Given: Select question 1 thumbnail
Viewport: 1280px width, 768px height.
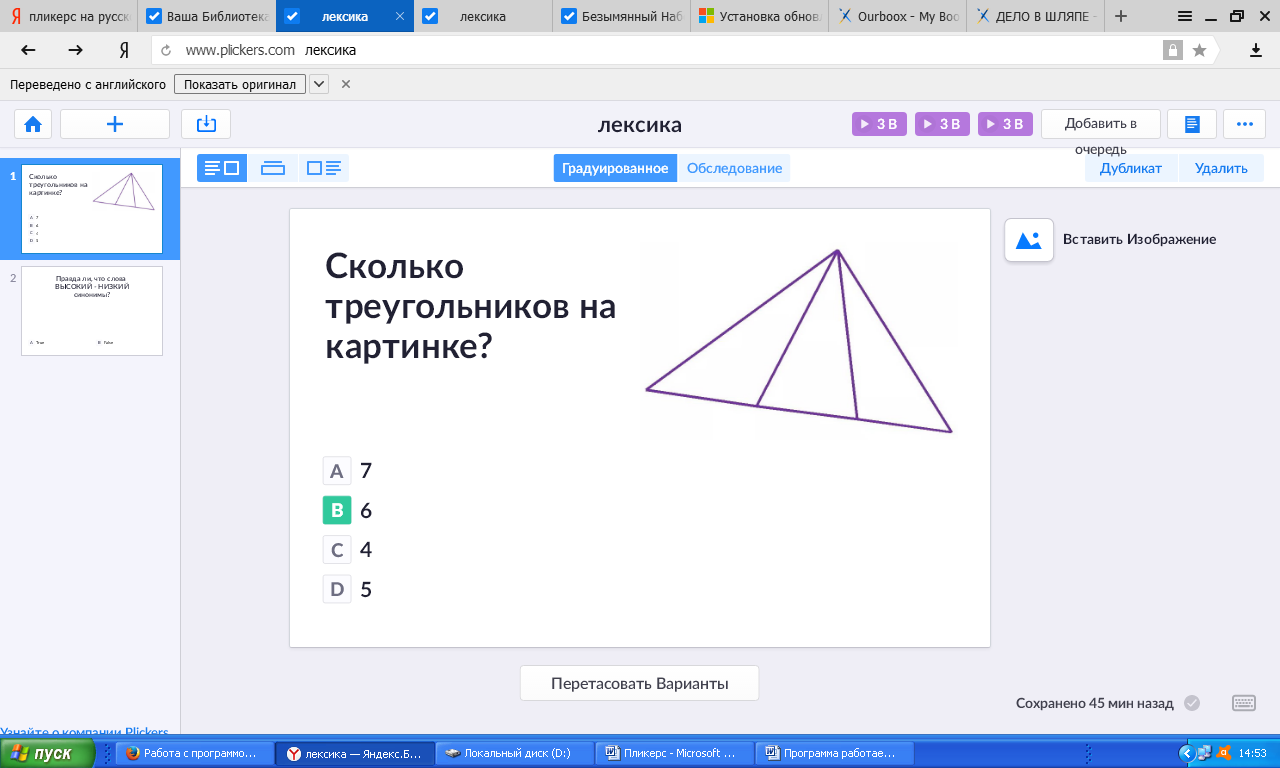Looking at the screenshot, I should [92, 209].
